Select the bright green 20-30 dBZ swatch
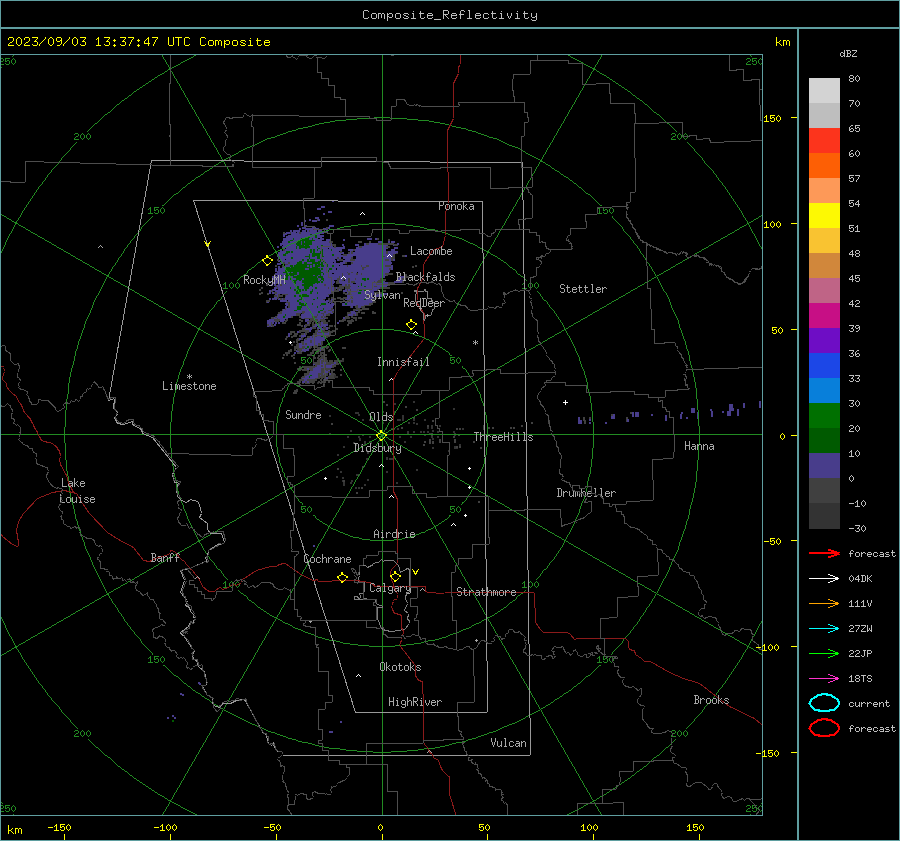Screen dimensions: 900x841 824,416
